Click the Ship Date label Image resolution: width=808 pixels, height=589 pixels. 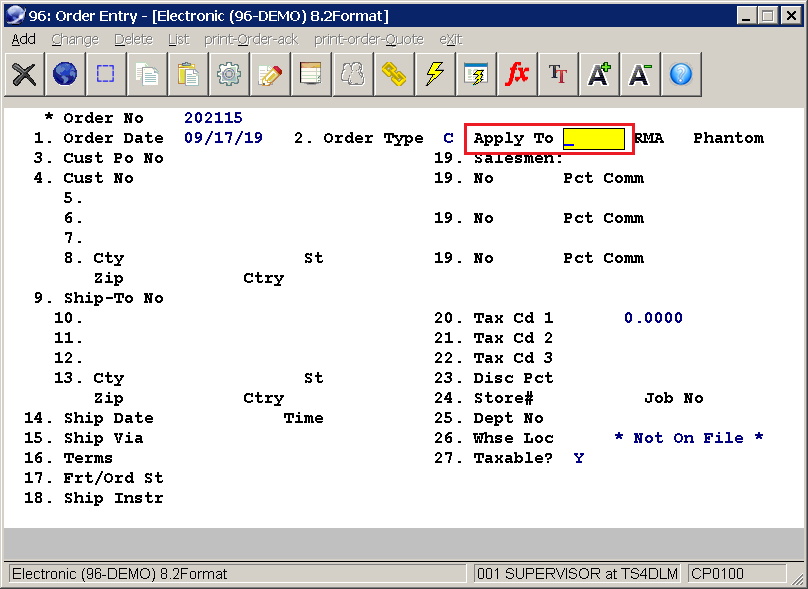108,418
